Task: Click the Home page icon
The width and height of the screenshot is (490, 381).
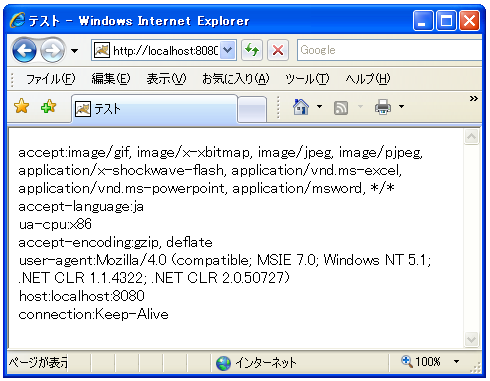Action: coord(301,107)
